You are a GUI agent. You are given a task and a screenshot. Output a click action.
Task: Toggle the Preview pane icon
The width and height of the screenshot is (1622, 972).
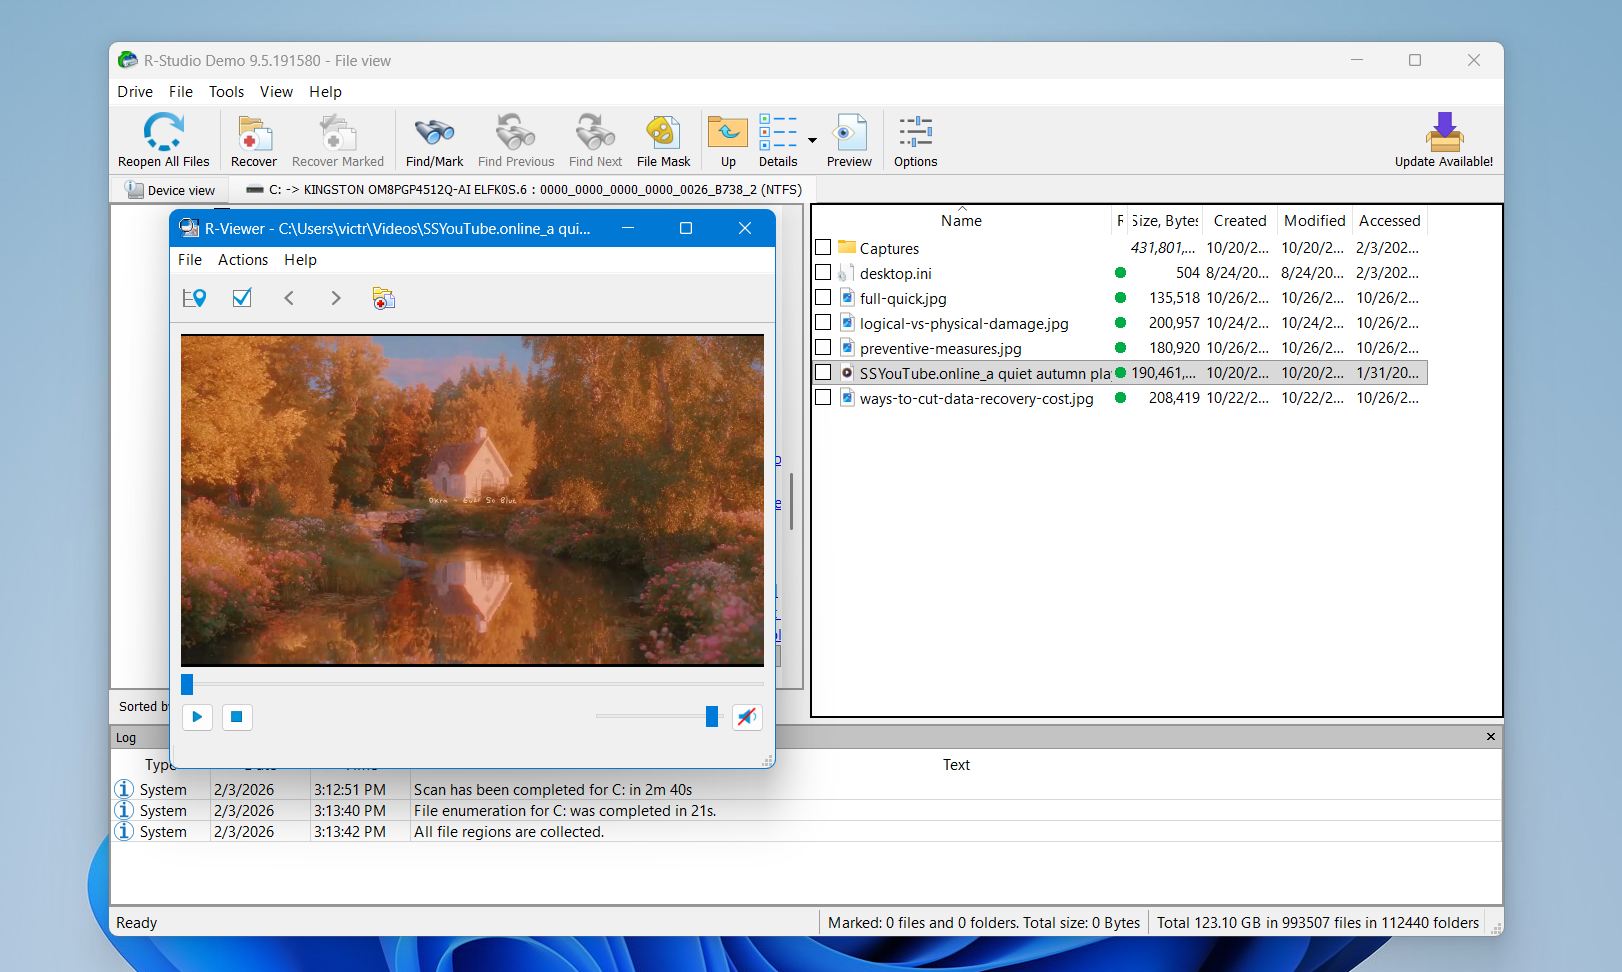pyautogui.click(x=849, y=133)
